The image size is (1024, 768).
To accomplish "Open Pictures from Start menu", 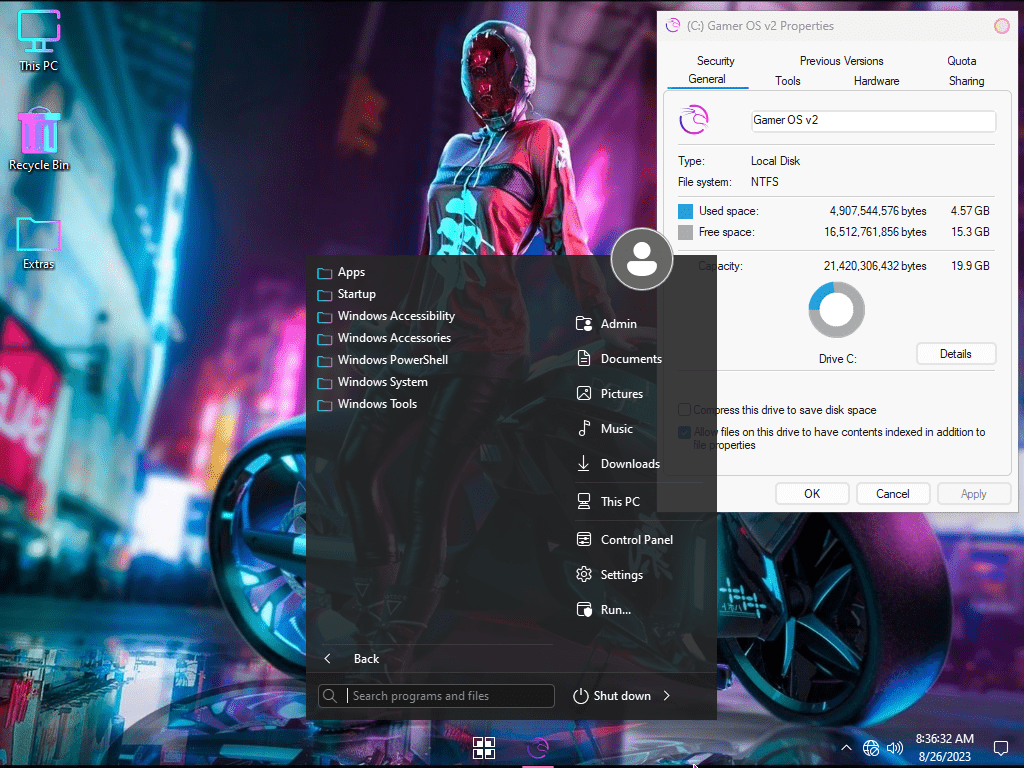I will click(610, 394).
